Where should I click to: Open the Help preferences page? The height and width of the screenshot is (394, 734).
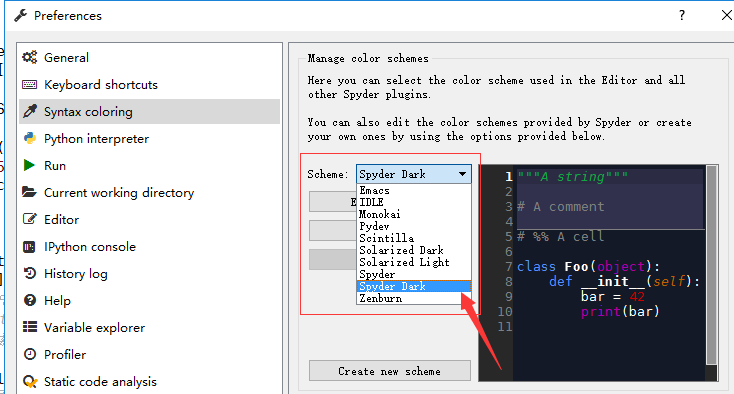[x=149, y=300]
